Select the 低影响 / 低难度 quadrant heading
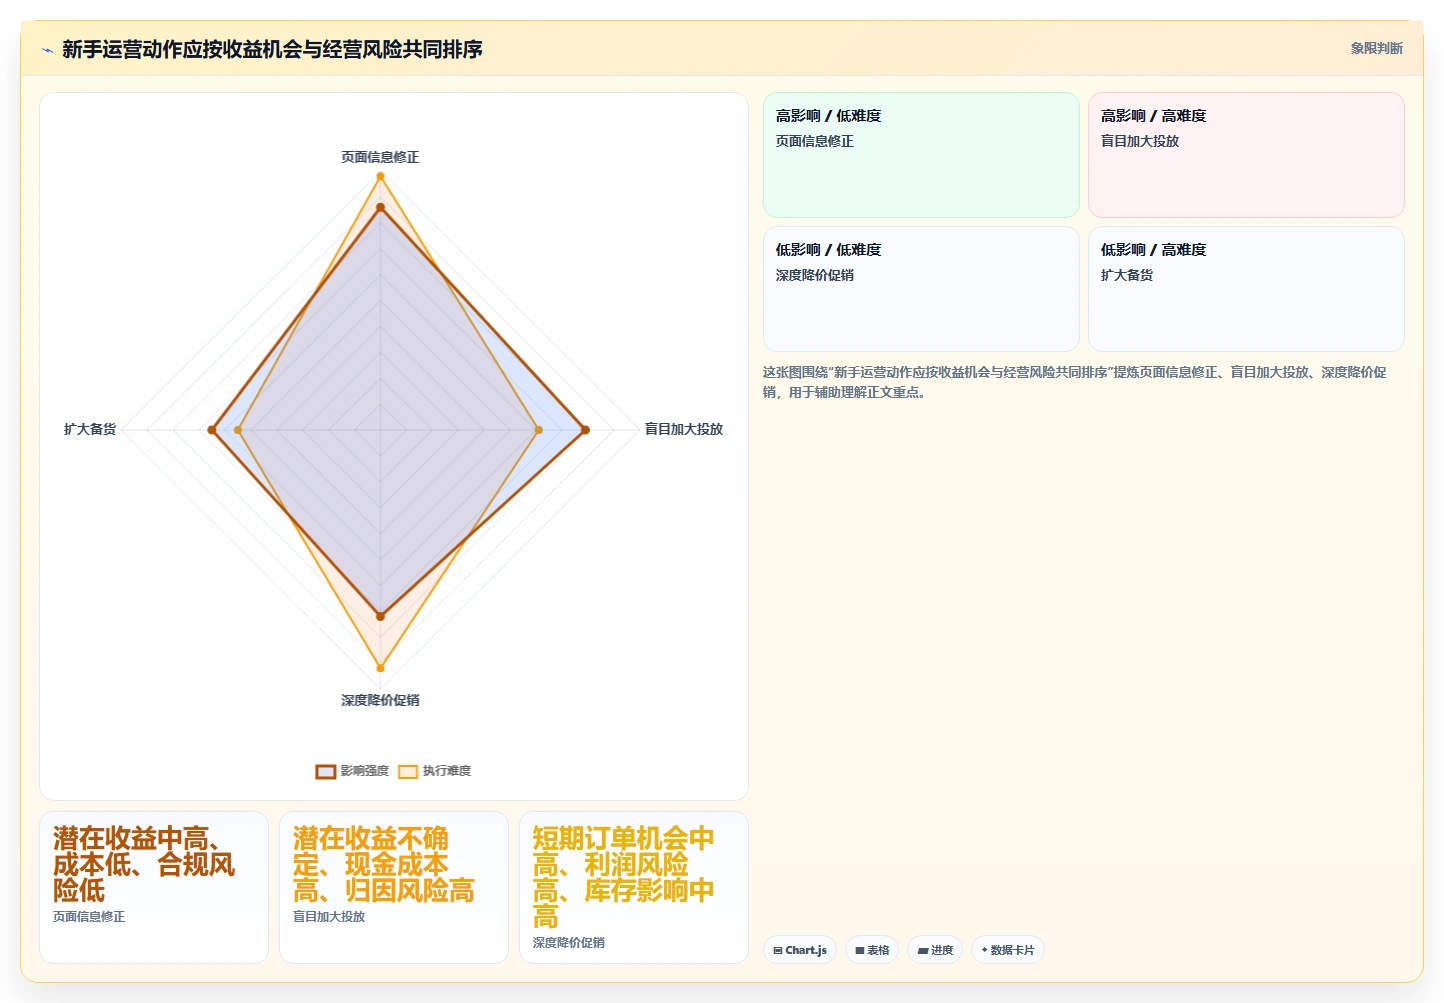Screen dimensions: 1444x1003 [x=828, y=250]
